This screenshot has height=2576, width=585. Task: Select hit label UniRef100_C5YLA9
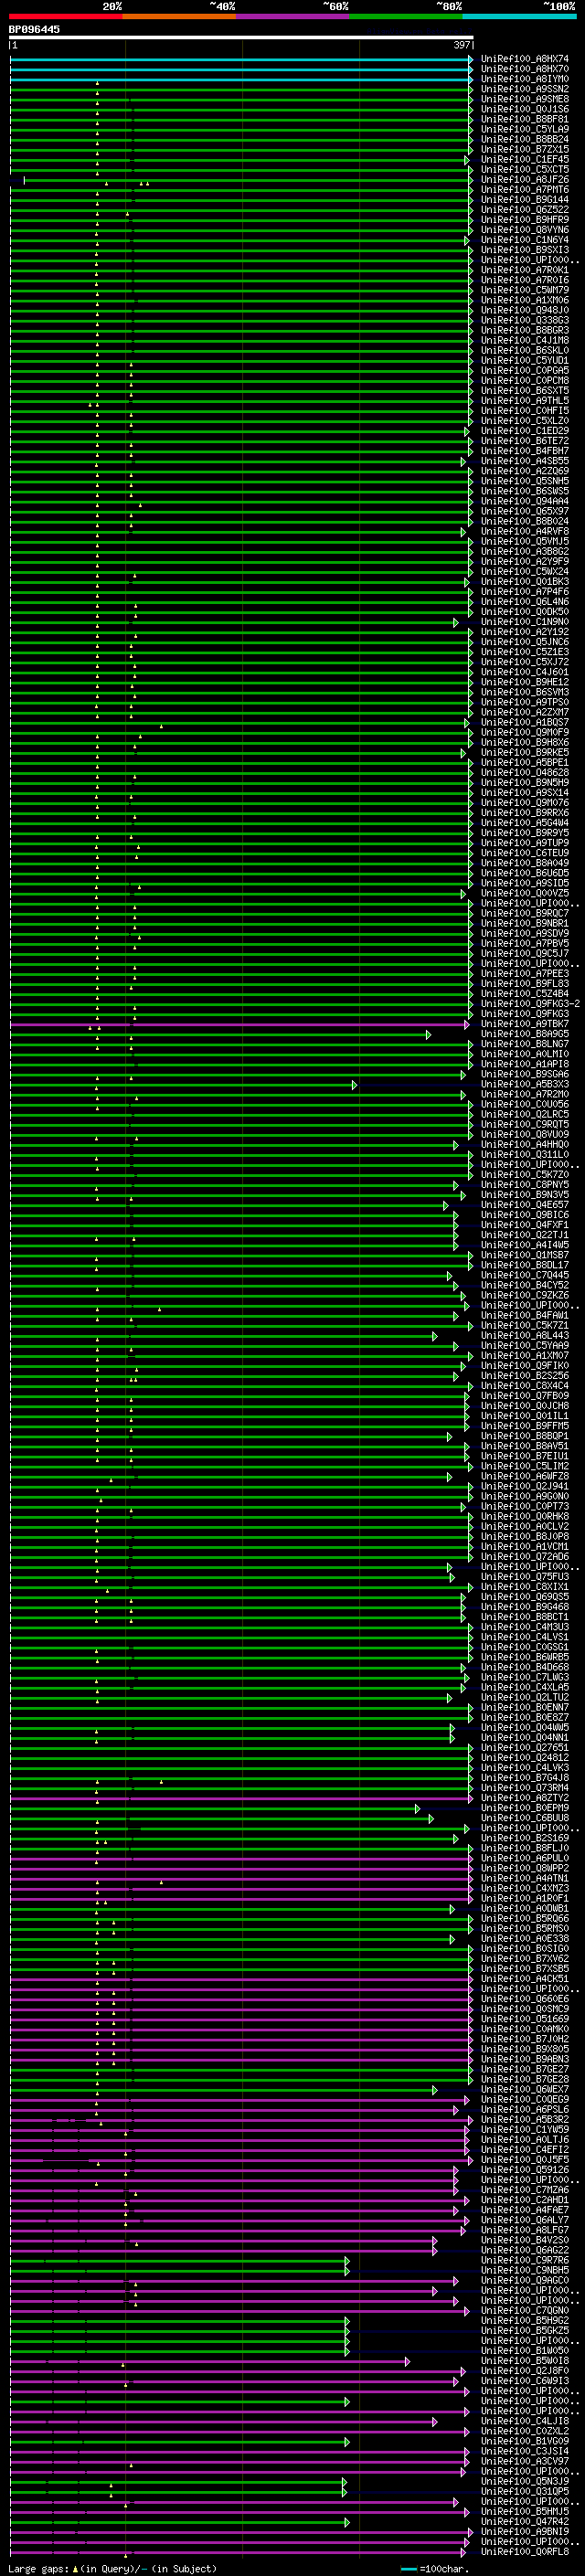click(524, 129)
